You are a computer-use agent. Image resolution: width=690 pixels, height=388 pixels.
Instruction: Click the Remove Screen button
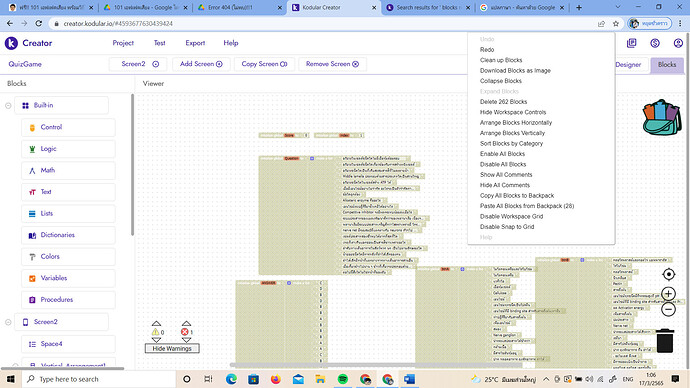332,64
